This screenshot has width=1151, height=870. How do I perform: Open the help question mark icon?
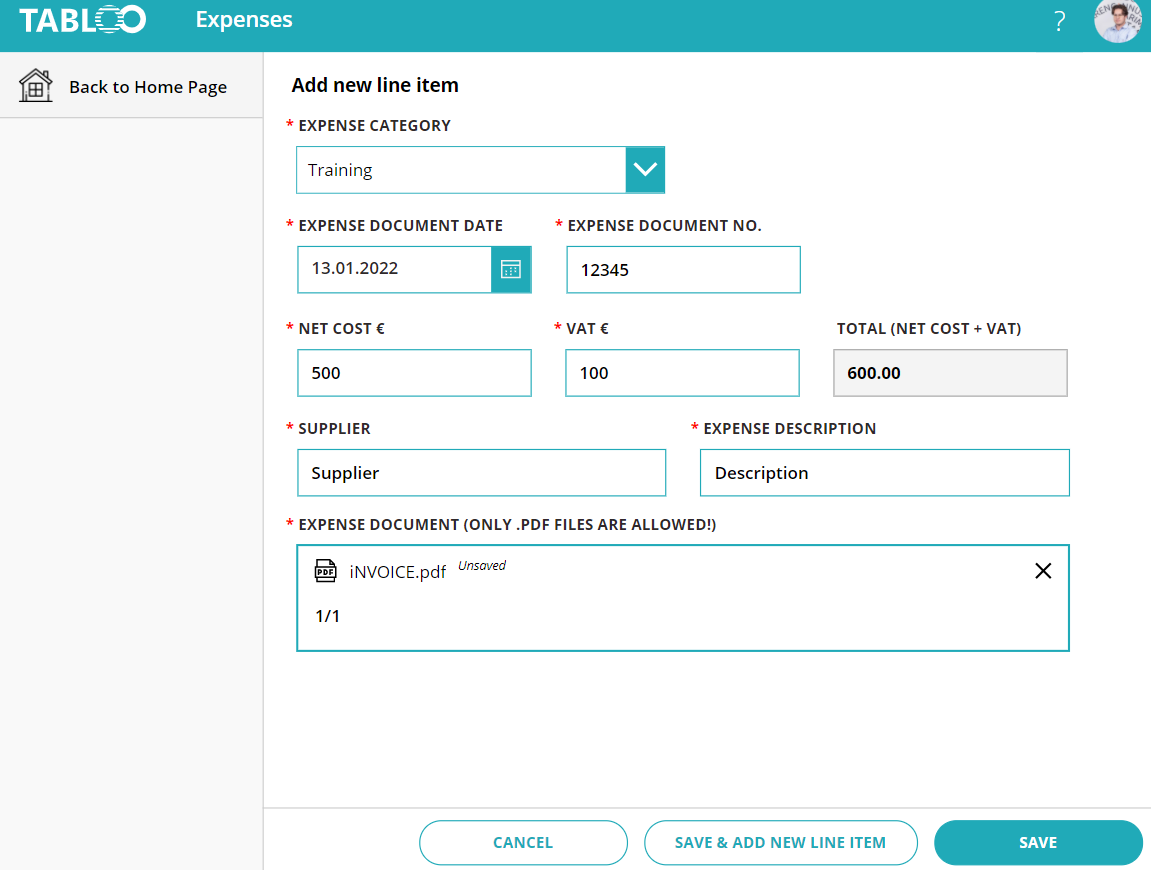point(1059,21)
